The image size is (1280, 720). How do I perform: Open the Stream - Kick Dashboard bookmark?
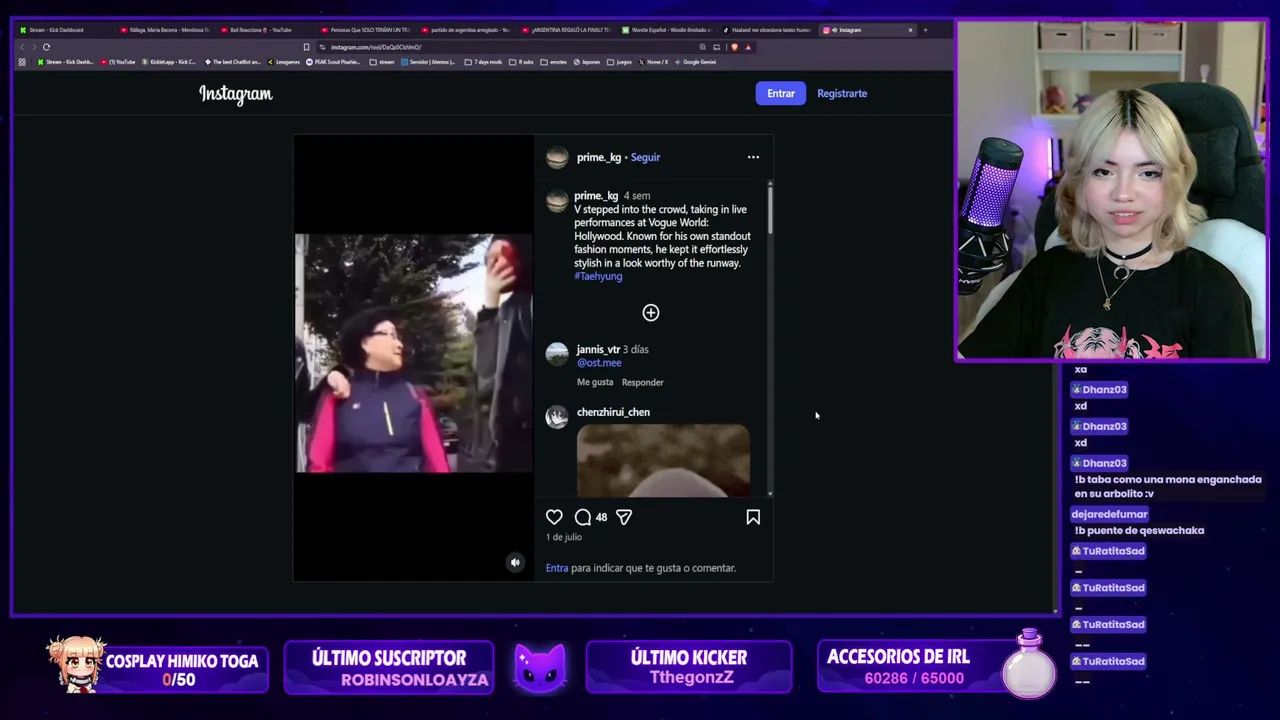(x=65, y=62)
